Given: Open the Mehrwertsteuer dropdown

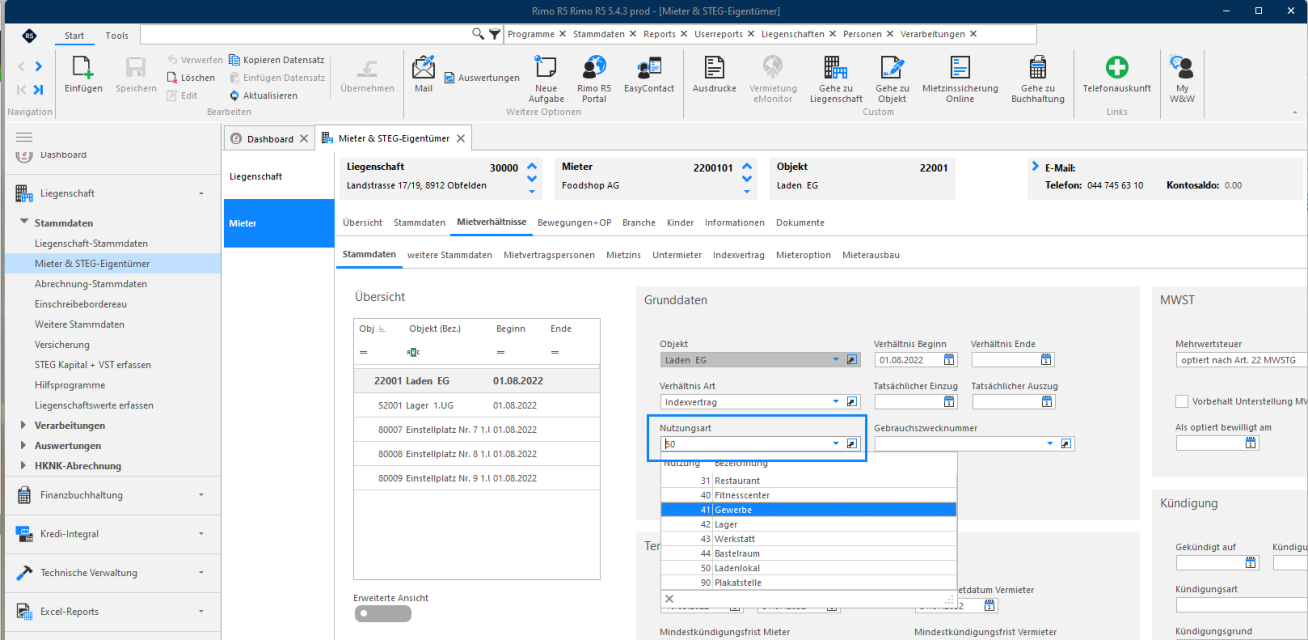Looking at the screenshot, I should pyautogui.click(x=1241, y=360).
